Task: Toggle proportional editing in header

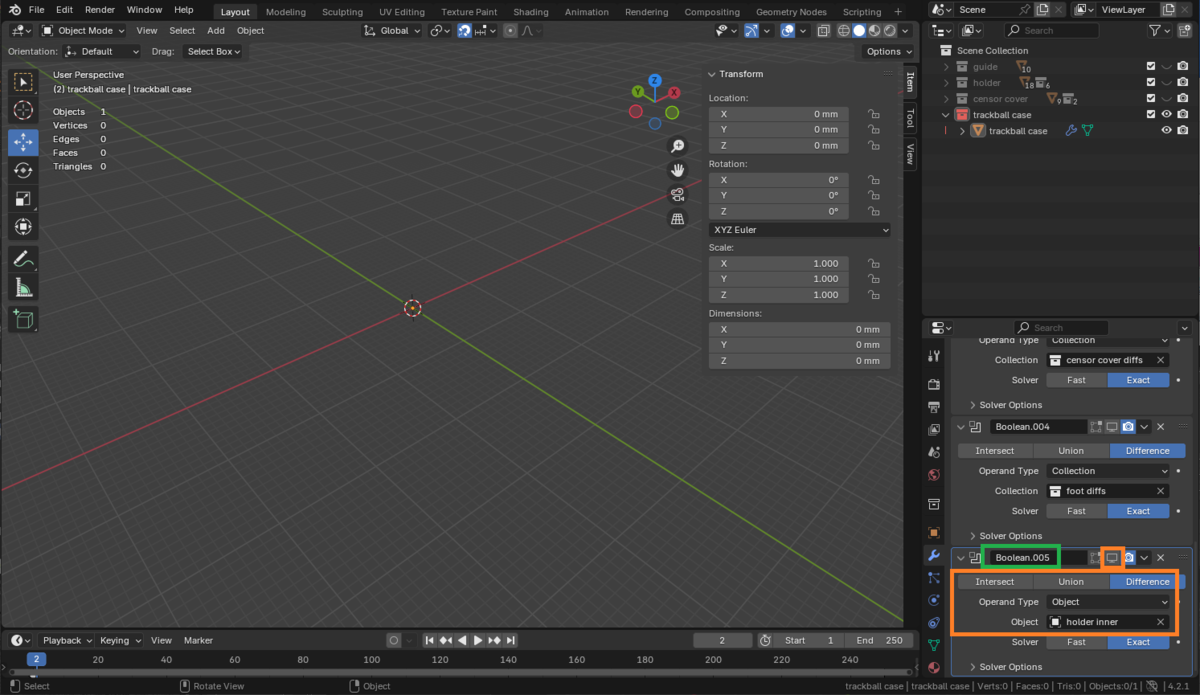Action: click(x=511, y=30)
